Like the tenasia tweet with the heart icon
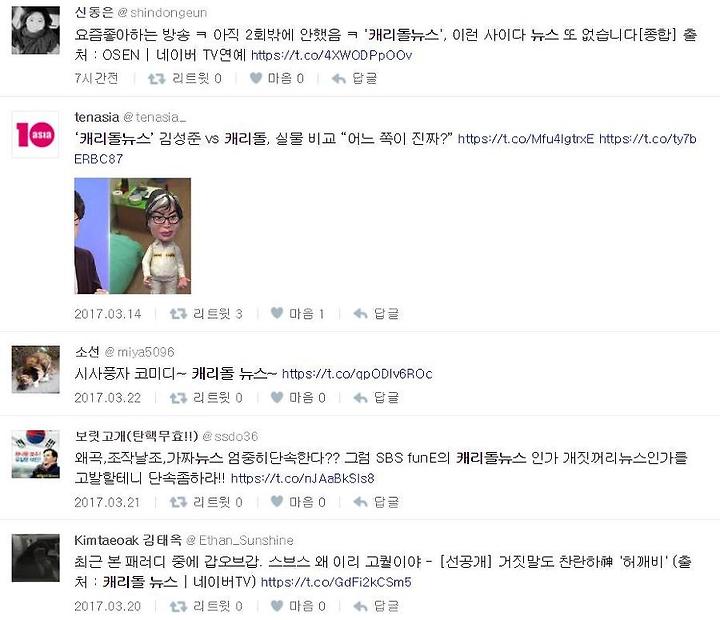 tap(277, 313)
